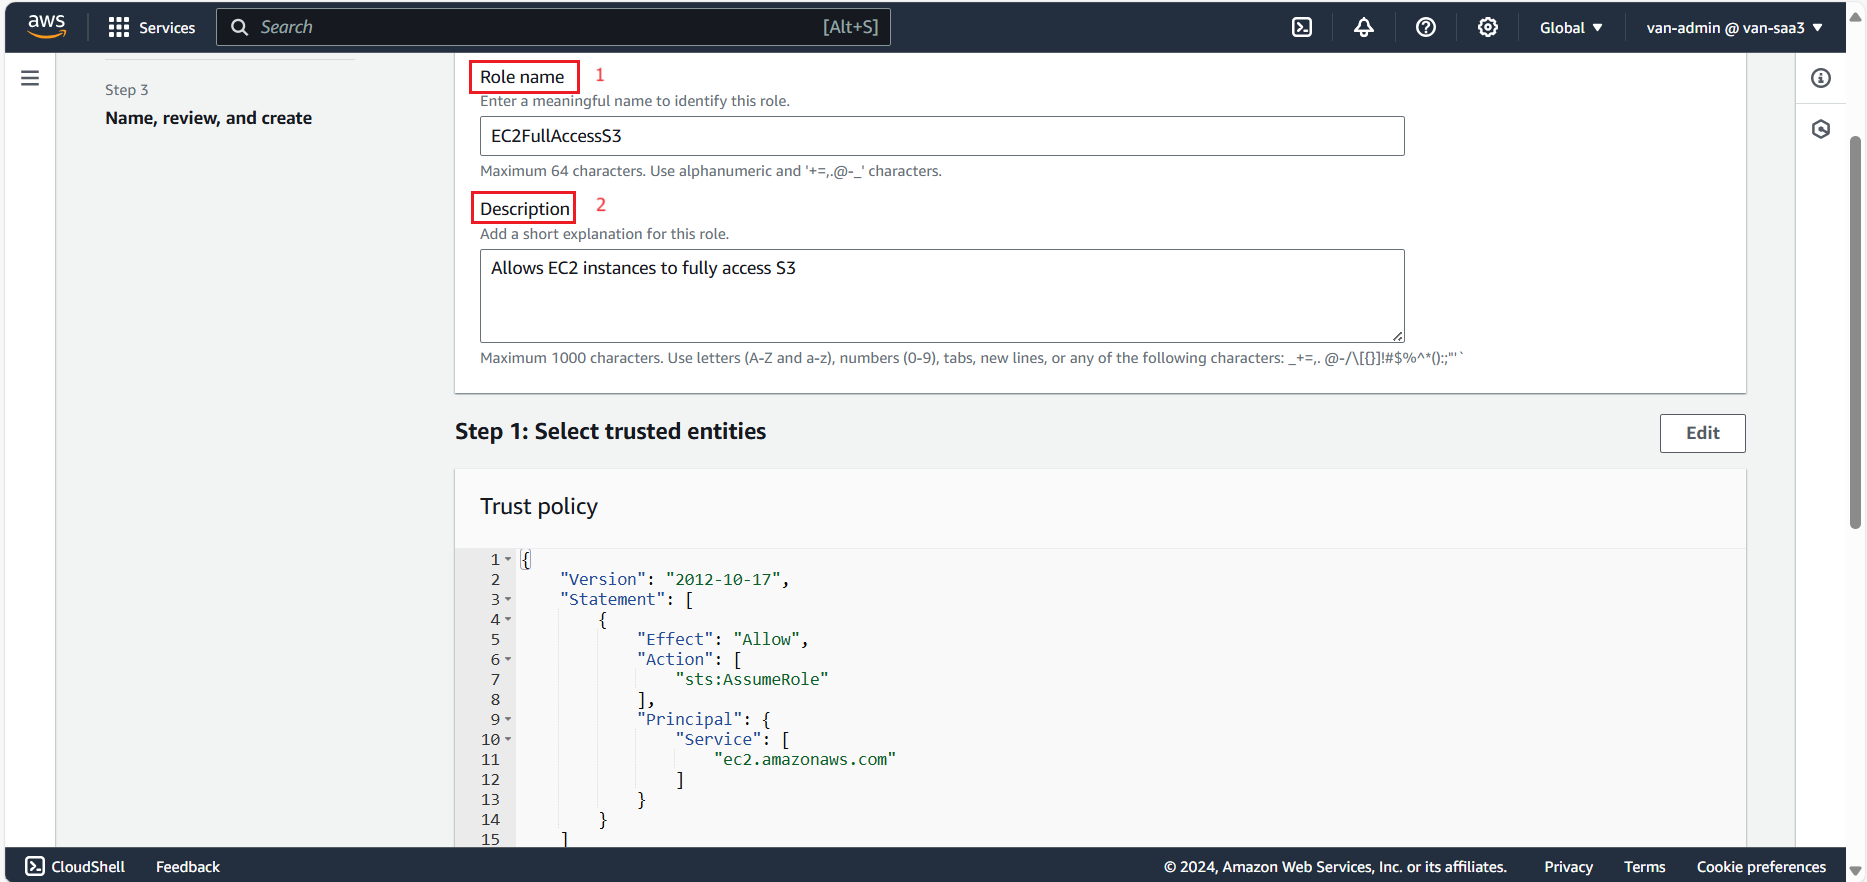Click the "Statement" key on line 3
1867x882 pixels.
[x=613, y=599]
